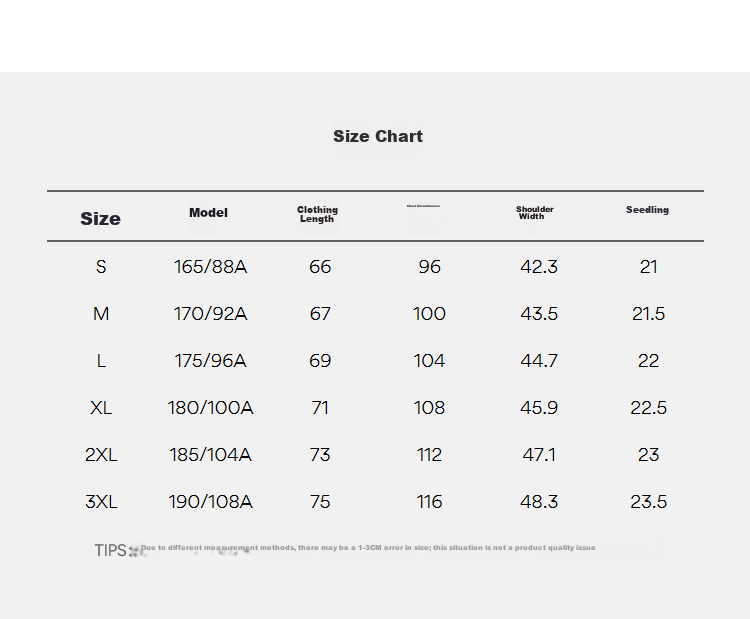Click model value "180/100A"

point(210,408)
